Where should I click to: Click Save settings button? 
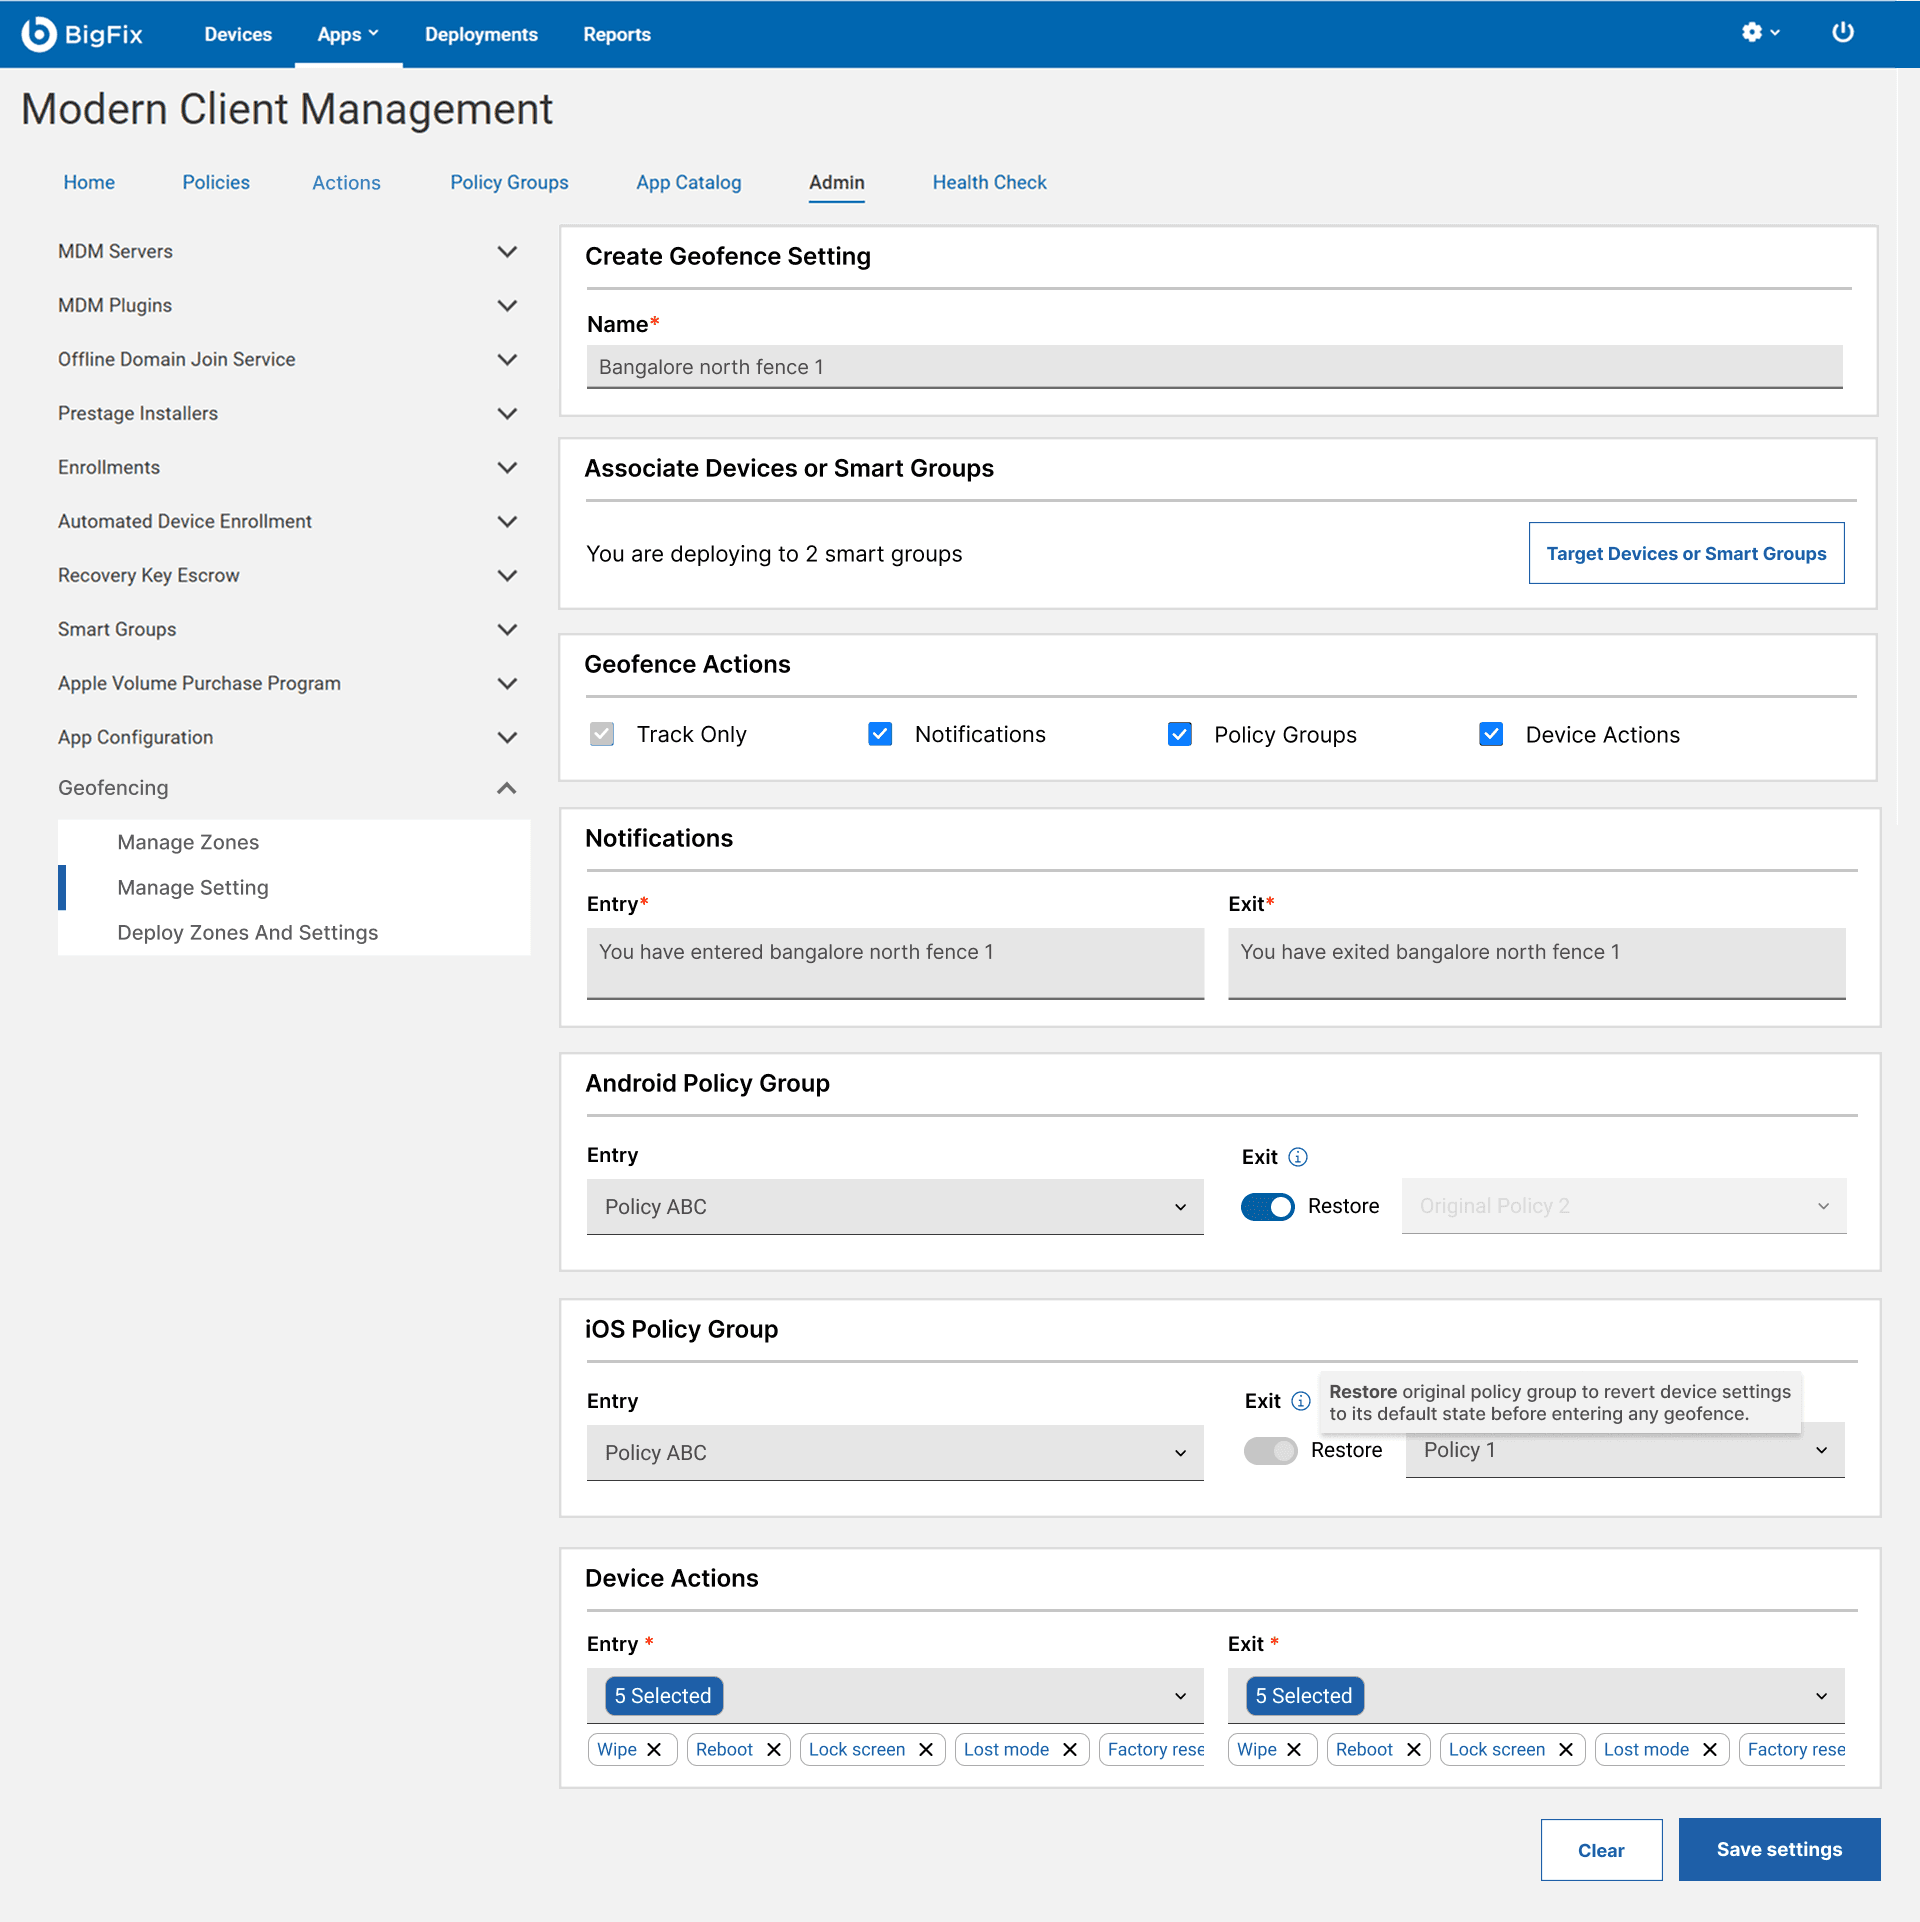1779,1849
